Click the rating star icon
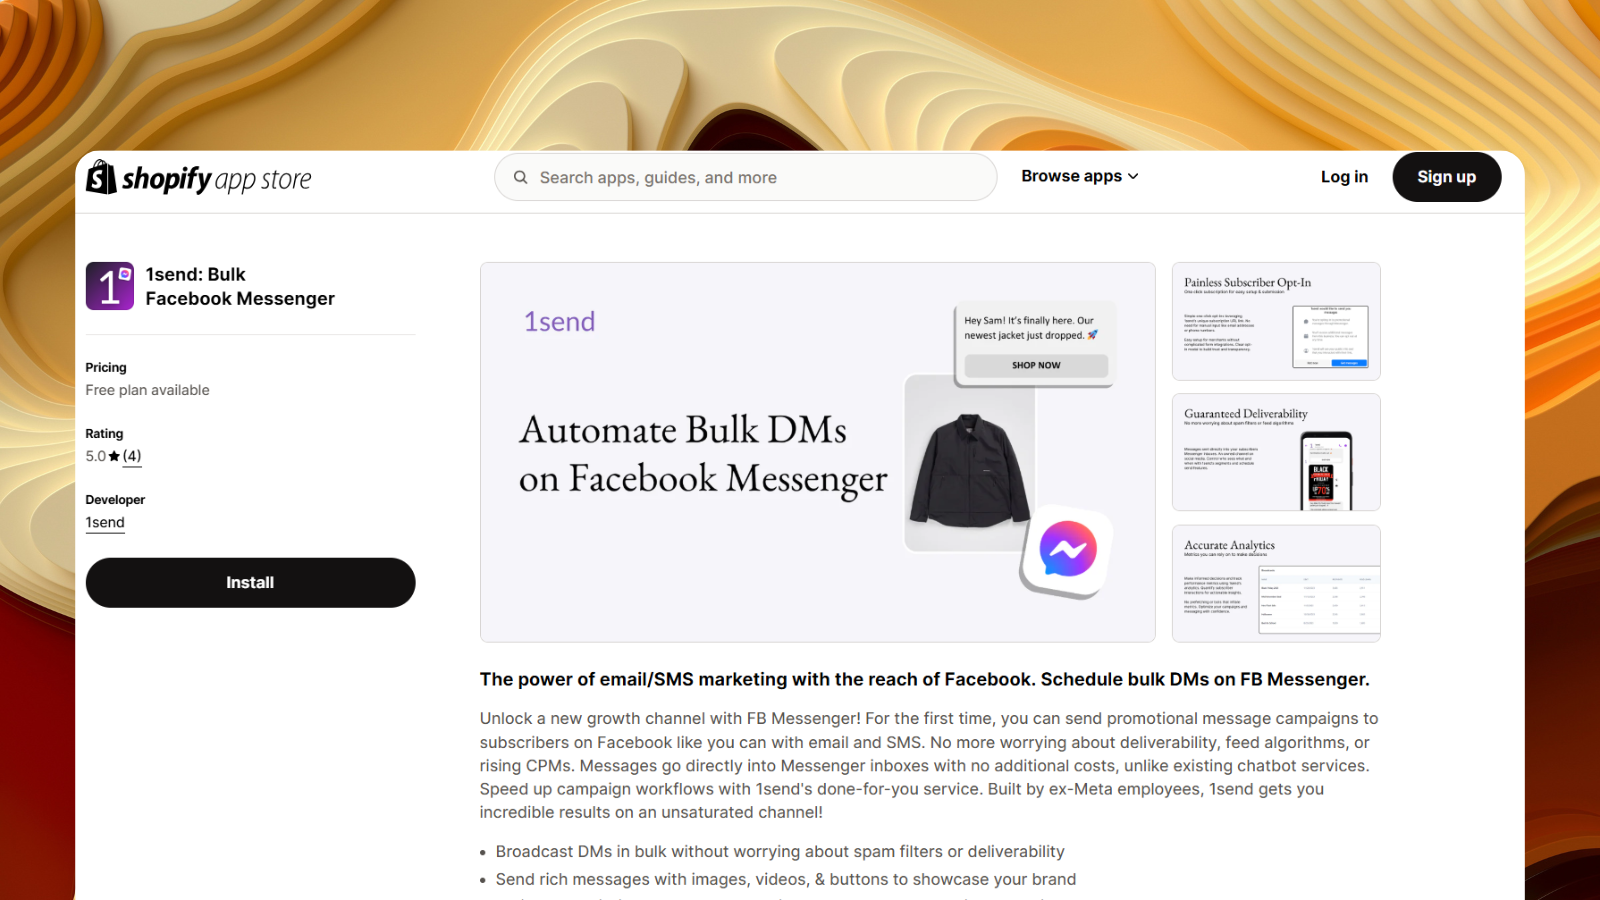Screen dimensions: 1600x900 114,457
